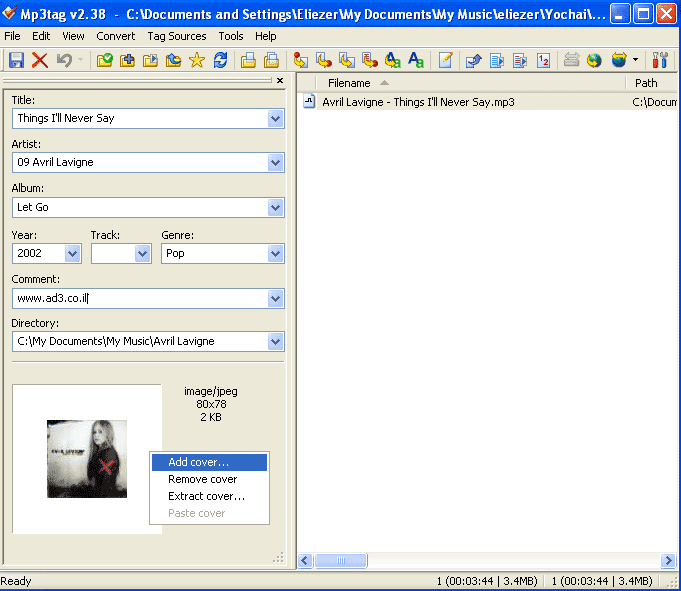Open the Genre dropdown list

click(275, 254)
